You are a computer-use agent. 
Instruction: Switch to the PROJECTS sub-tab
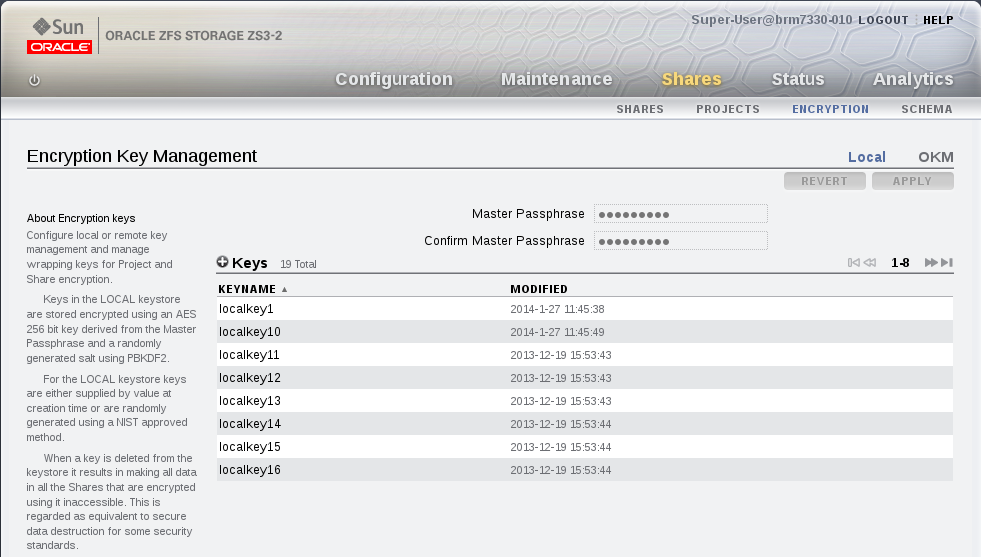(x=728, y=109)
